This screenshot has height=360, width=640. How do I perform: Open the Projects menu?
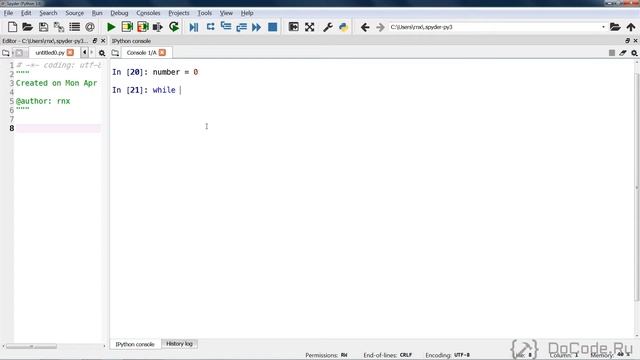(x=179, y=13)
